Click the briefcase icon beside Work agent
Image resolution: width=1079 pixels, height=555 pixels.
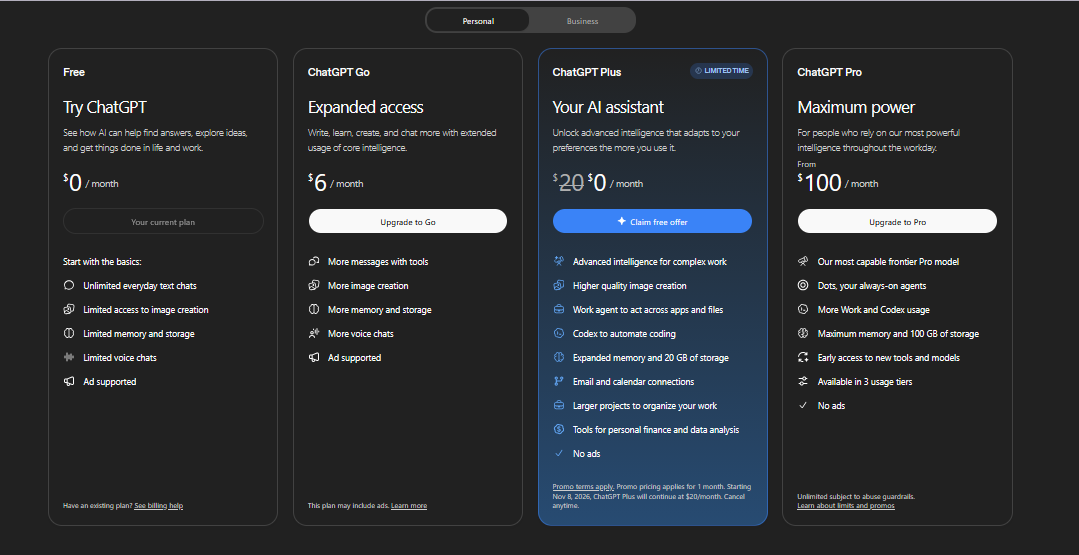coord(559,309)
